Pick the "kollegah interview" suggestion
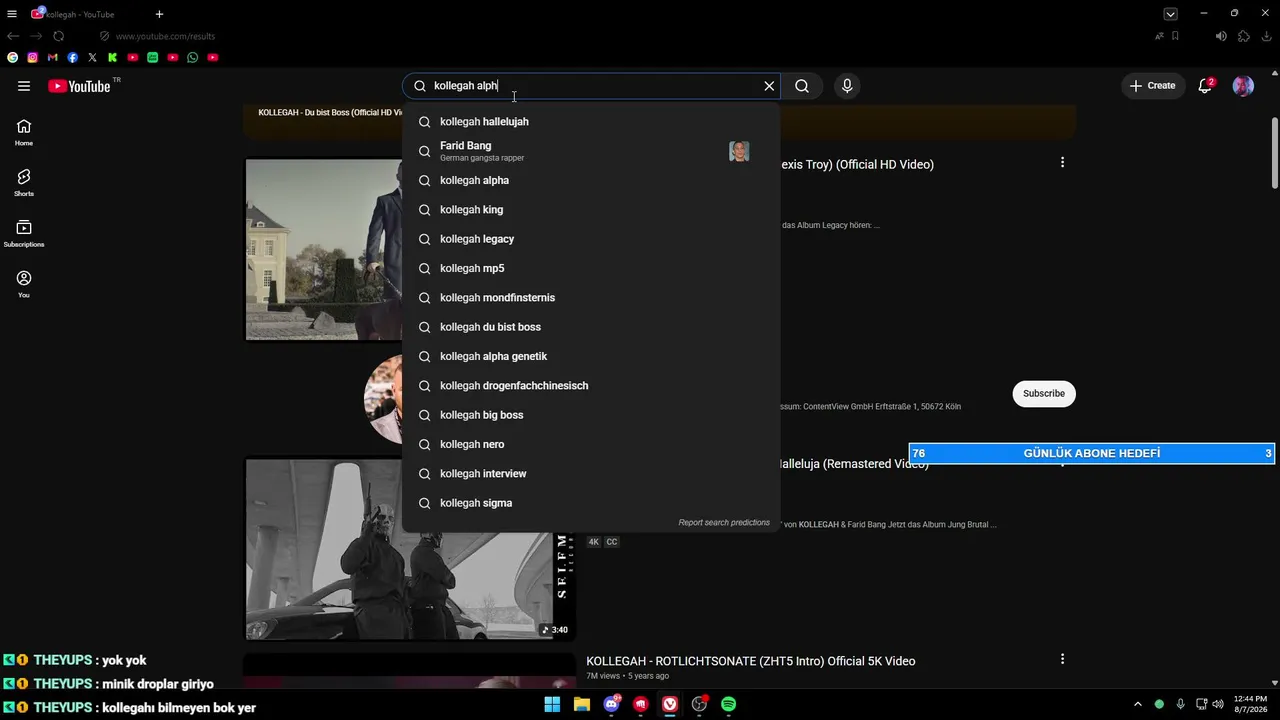The image size is (1280, 720). coord(591,474)
